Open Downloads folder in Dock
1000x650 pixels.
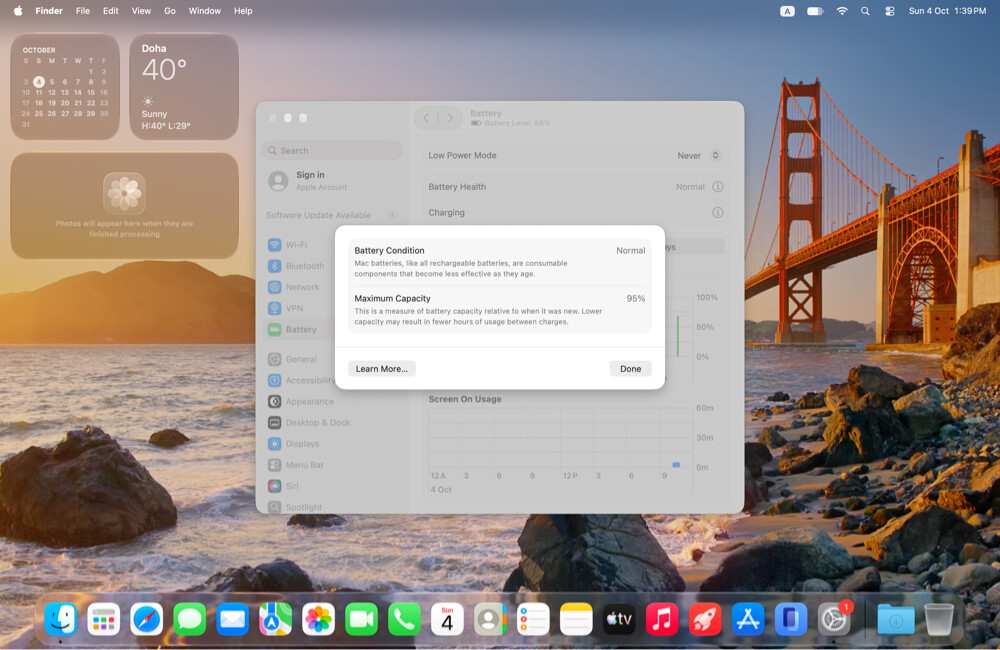coord(895,619)
